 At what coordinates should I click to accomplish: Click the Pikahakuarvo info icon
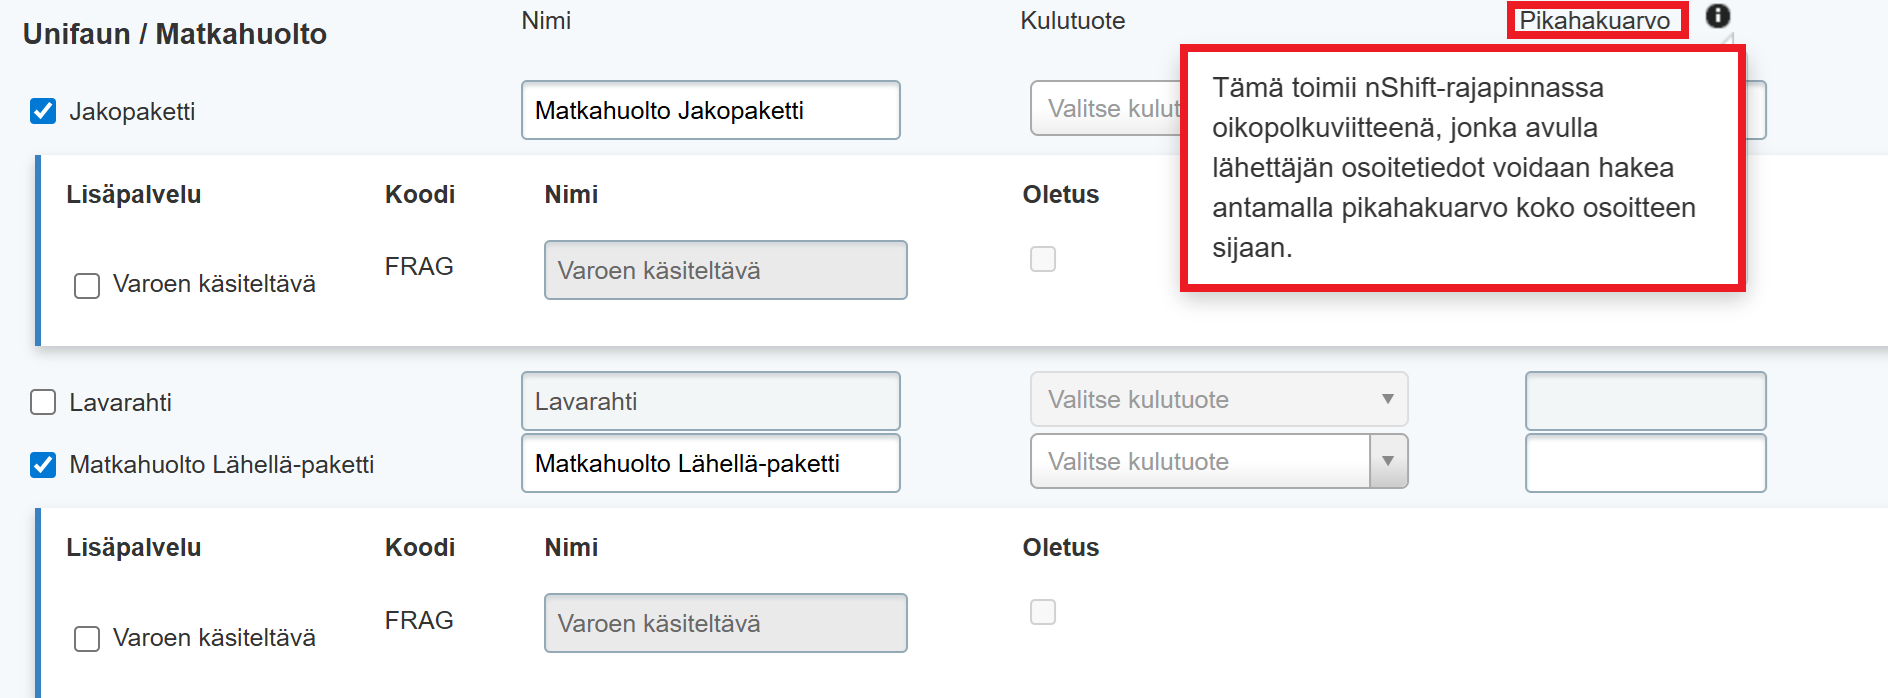coord(1717,16)
